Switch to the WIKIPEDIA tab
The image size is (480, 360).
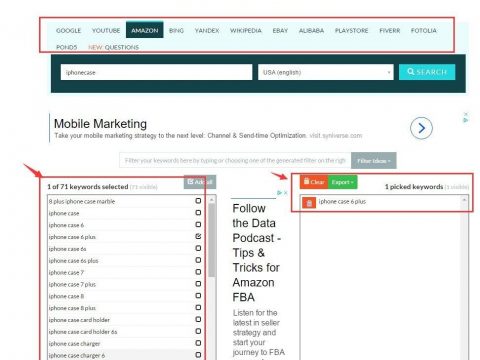coord(246,30)
